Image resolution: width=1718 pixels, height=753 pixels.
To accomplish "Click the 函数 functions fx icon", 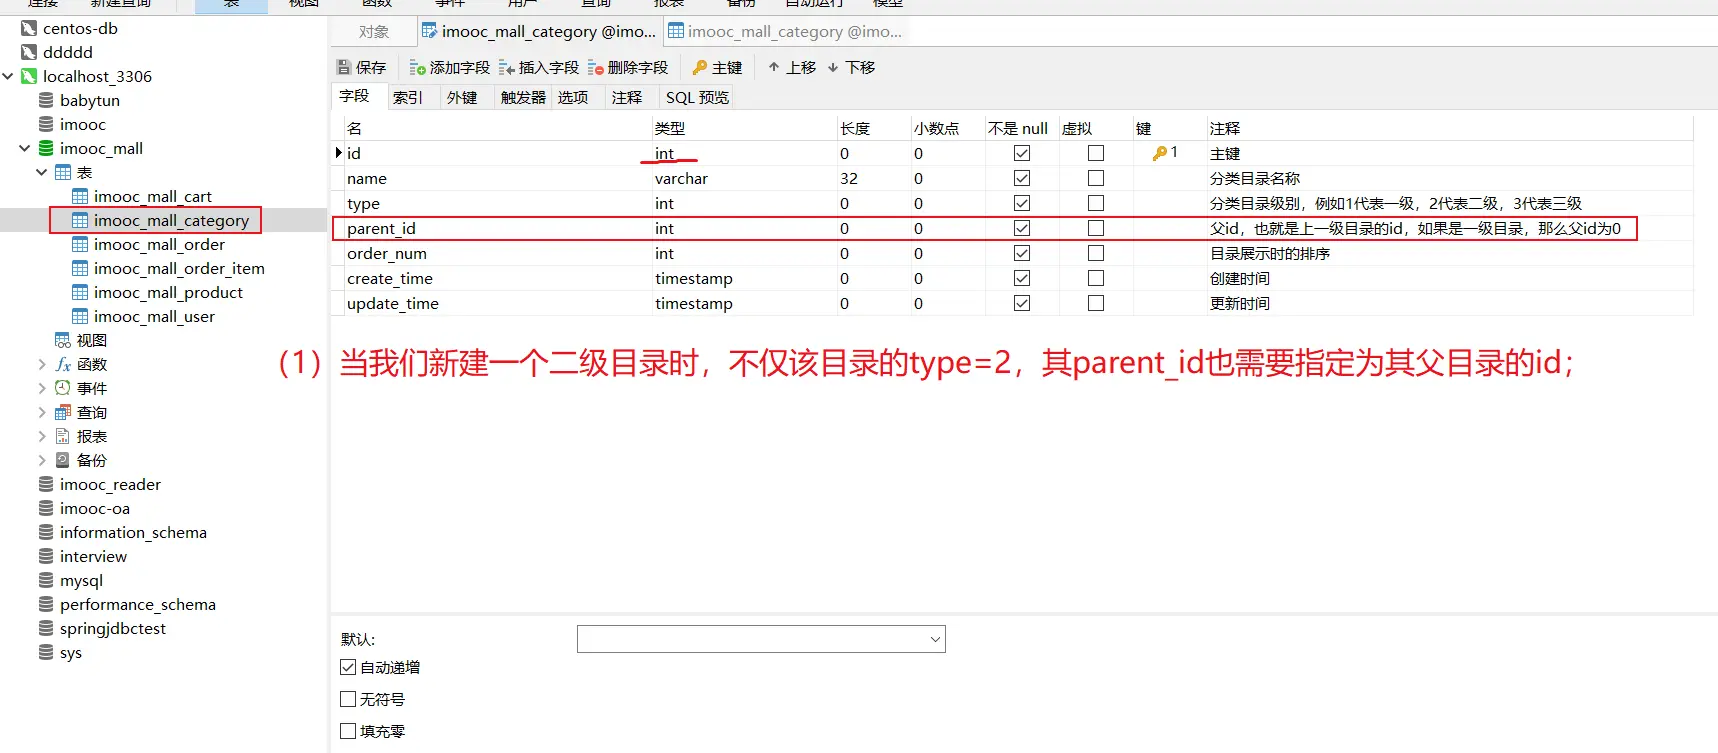I will click(63, 364).
